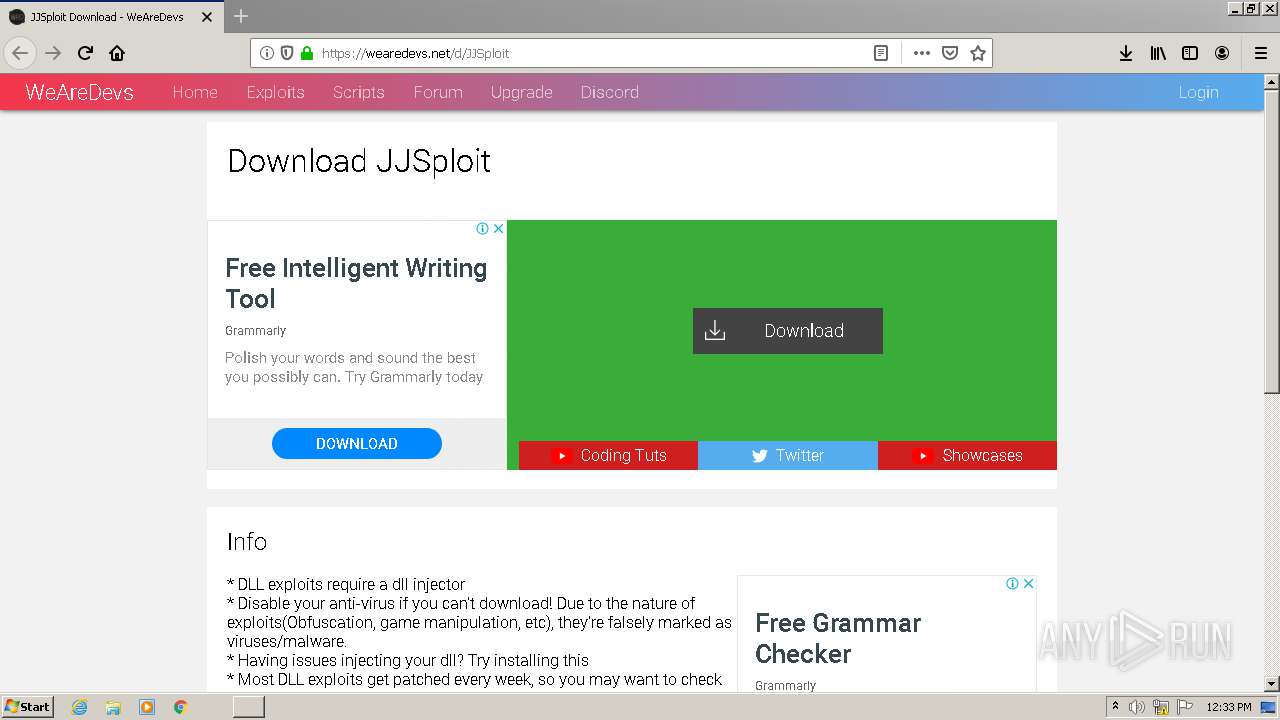Open page actions three-dot menu
This screenshot has width=1280, height=720.
(x=921, y=53)
